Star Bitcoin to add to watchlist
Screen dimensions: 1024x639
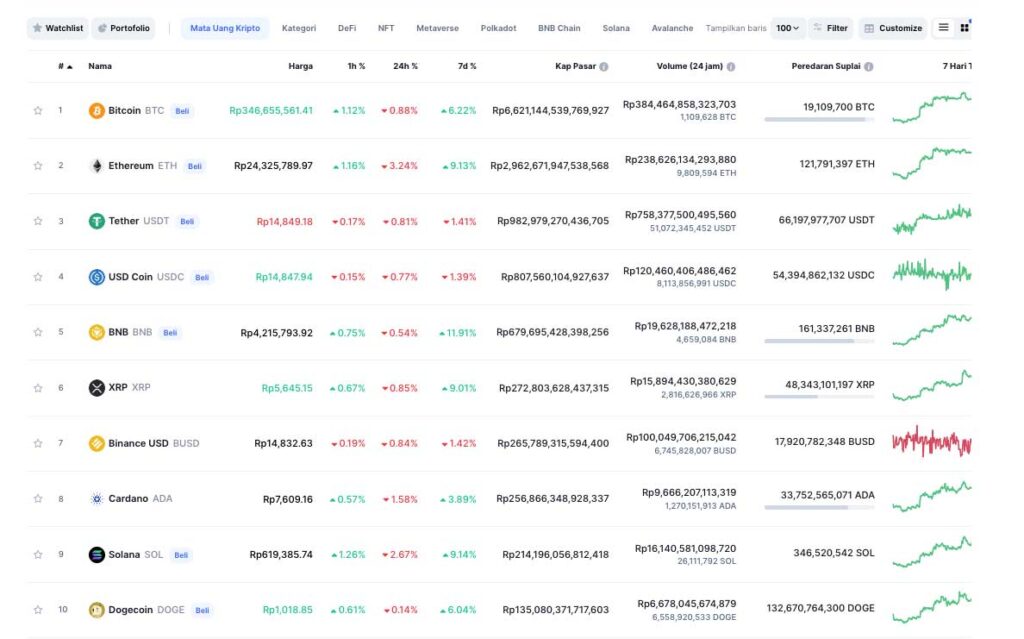[38, 111]
